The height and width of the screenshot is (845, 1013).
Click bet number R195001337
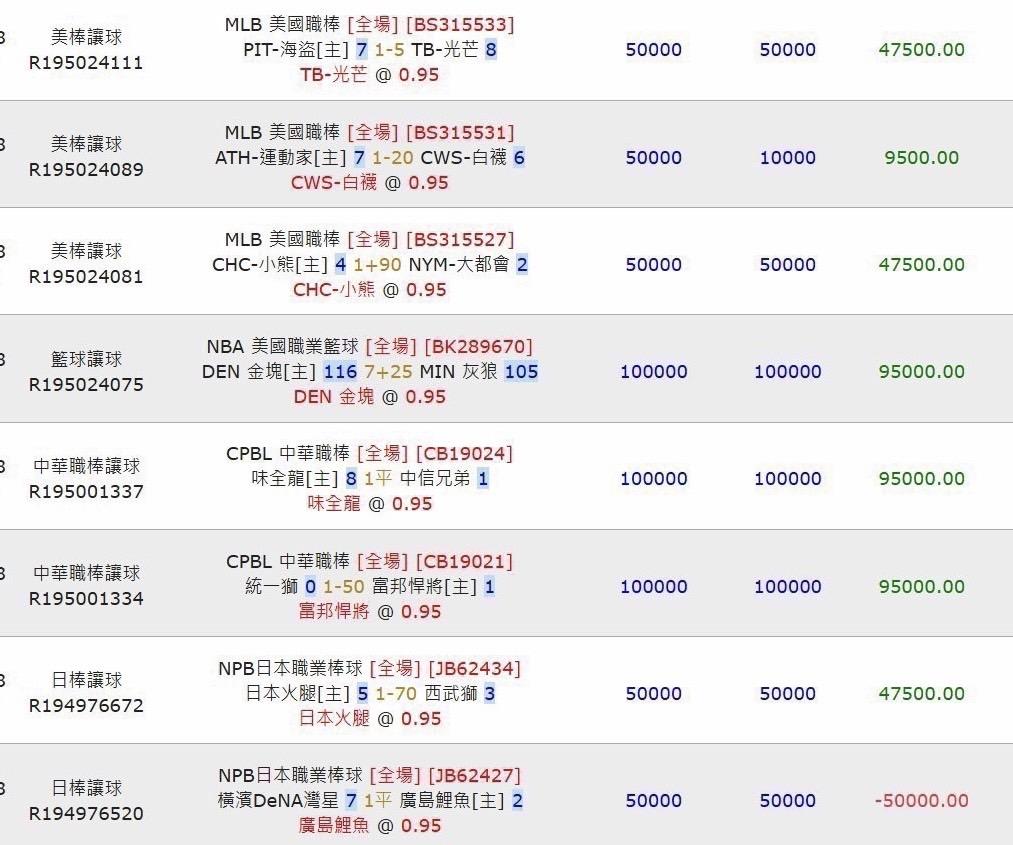pyautogui.click(x=86, y=492)
